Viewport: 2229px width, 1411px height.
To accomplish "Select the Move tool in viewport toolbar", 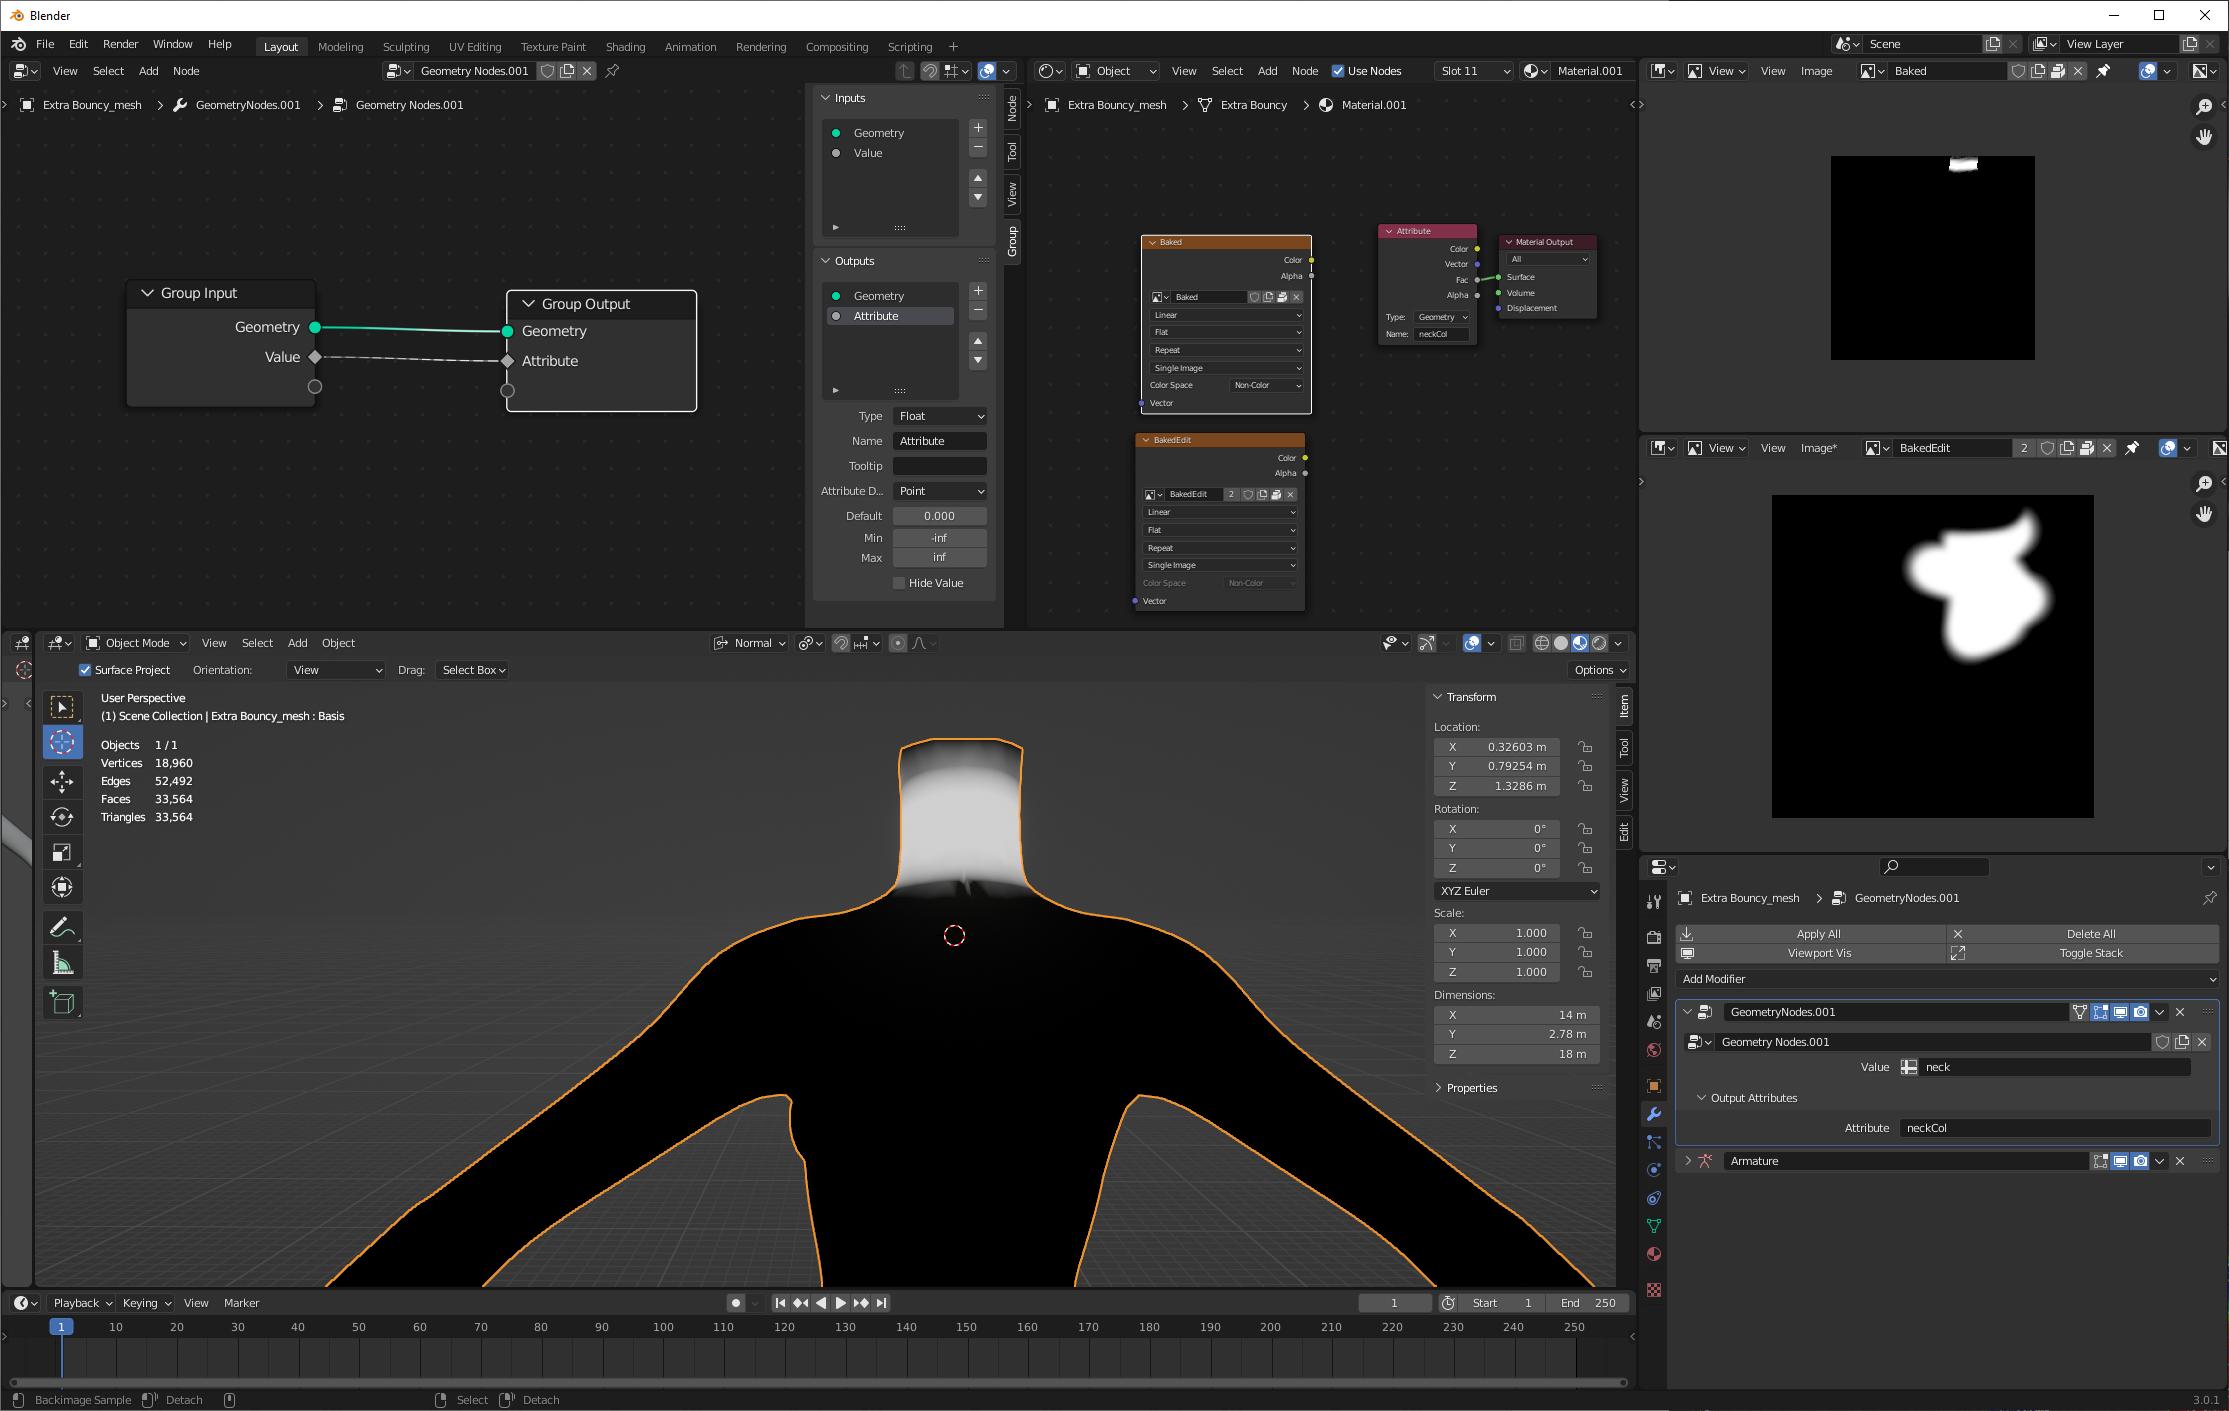I will [x=62, y=782].
